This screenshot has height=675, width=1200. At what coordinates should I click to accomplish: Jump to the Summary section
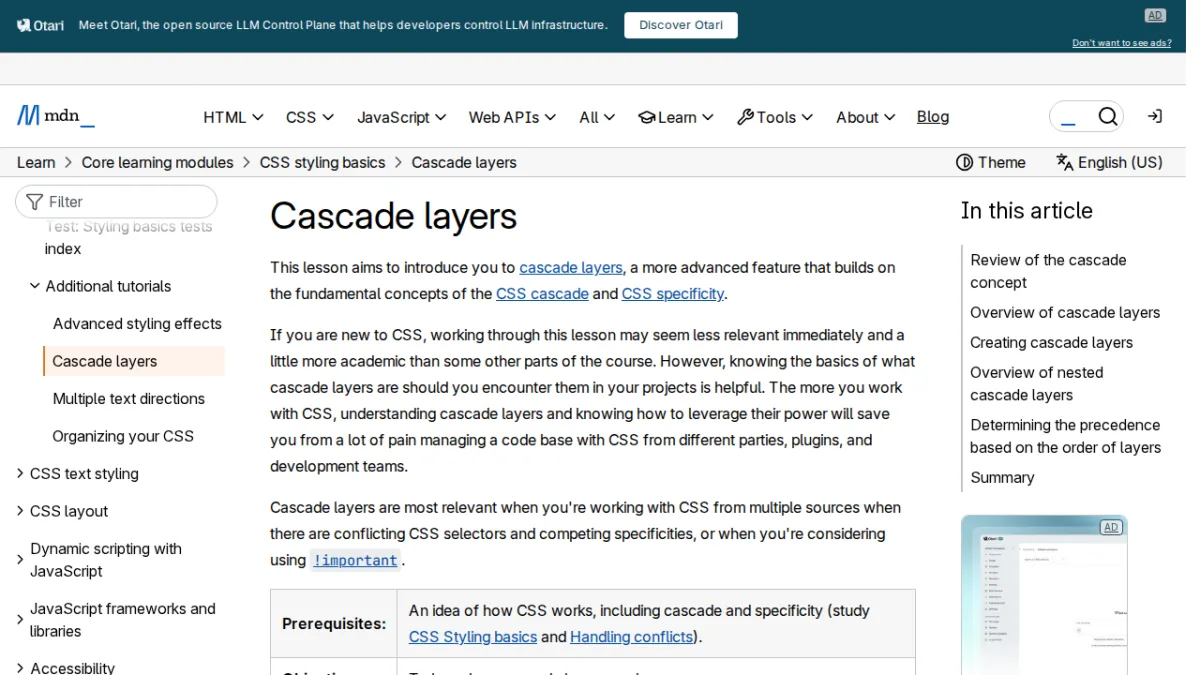tap(1002, 477)
